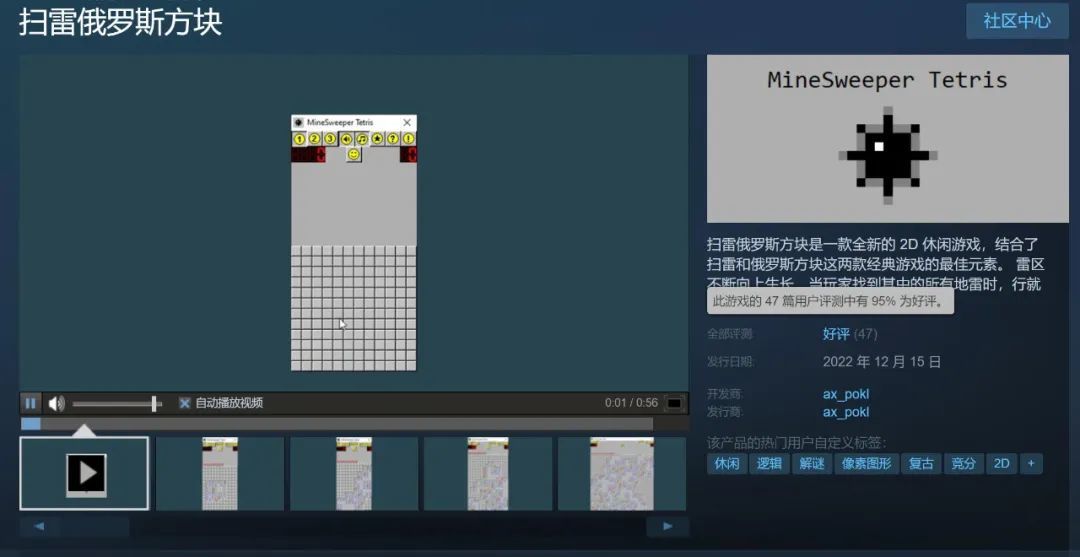Open developer ax_pokl link beside 开发商
The height and width of the screenshot is (557, 1080).
(846, 394)
